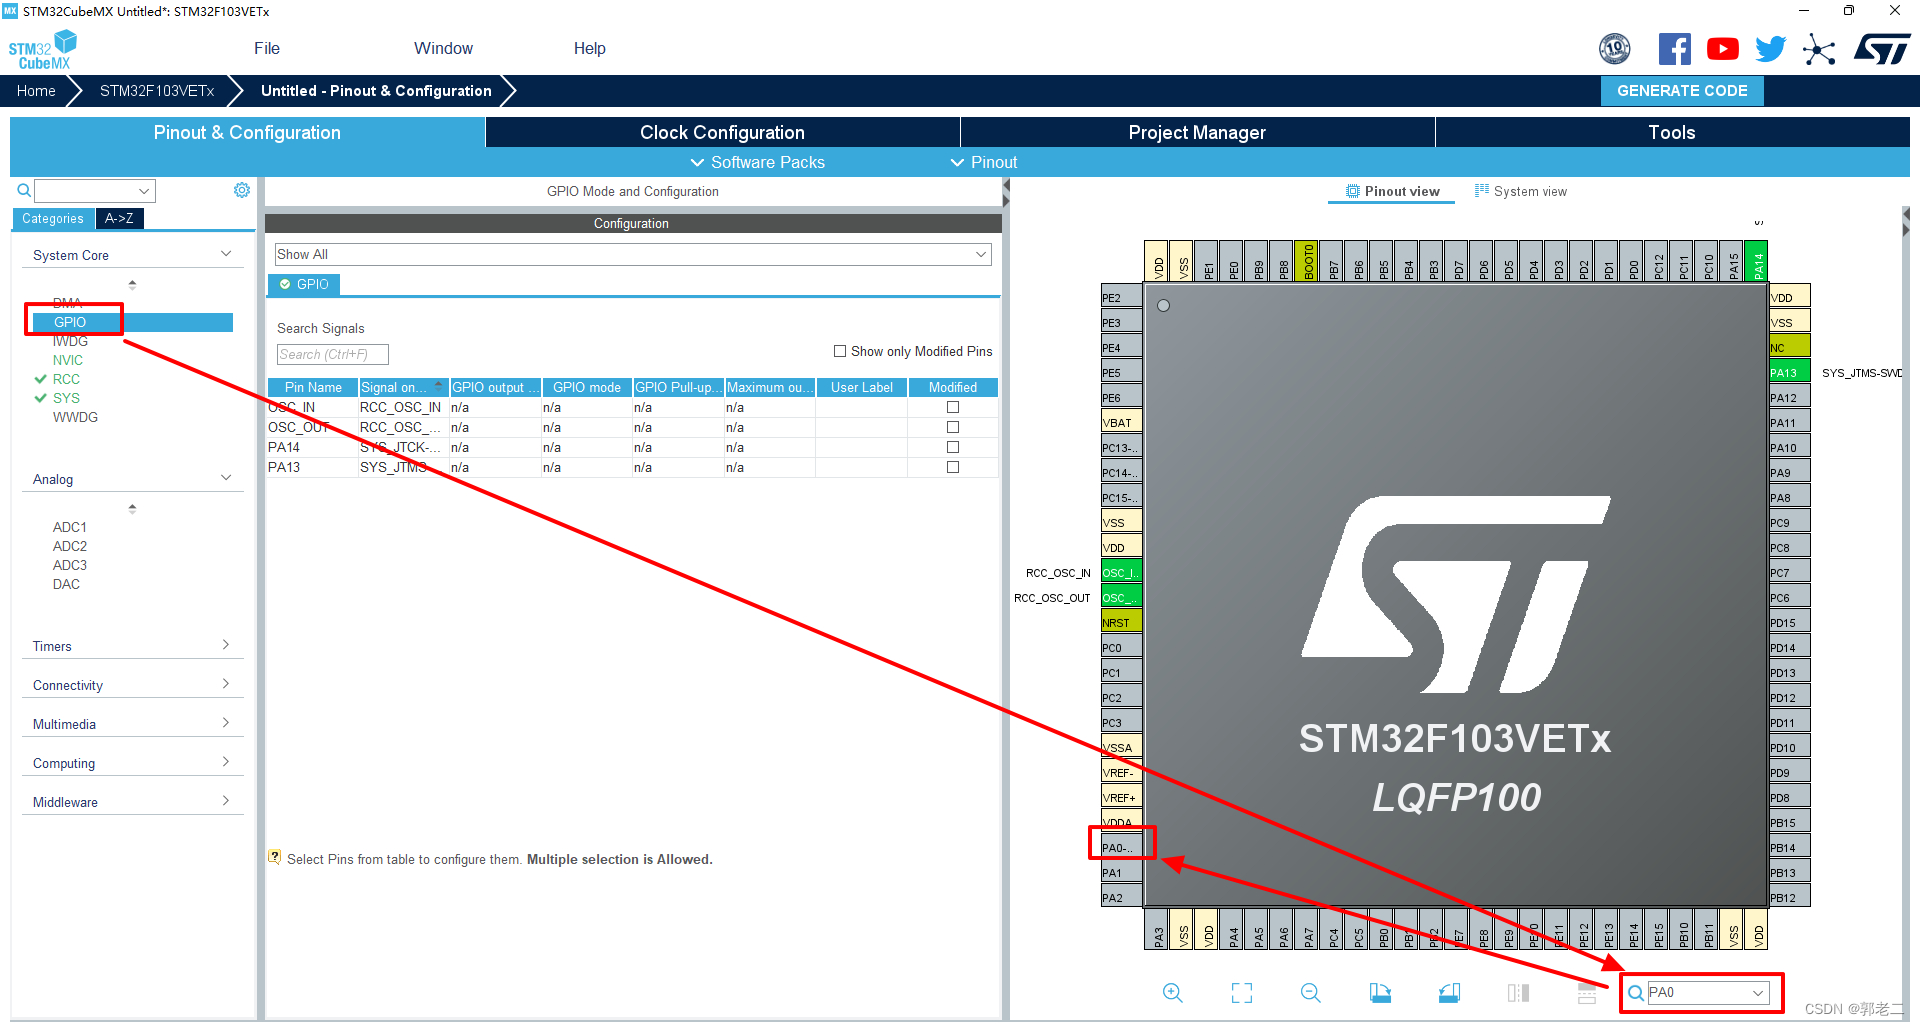Screen dimensions: 1920x1025
Task: Select the VBAT pin on the chip
Action: (x=1121, y=422)
